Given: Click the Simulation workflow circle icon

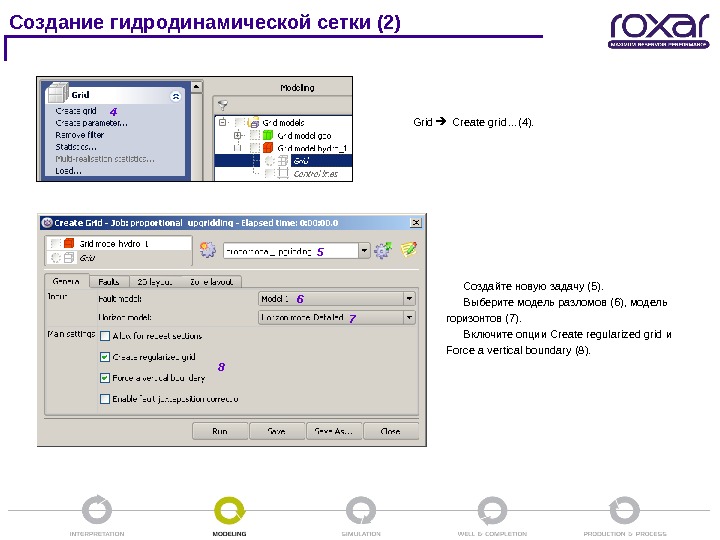Looking at the screenshot, I should click(x=361, y=510).
